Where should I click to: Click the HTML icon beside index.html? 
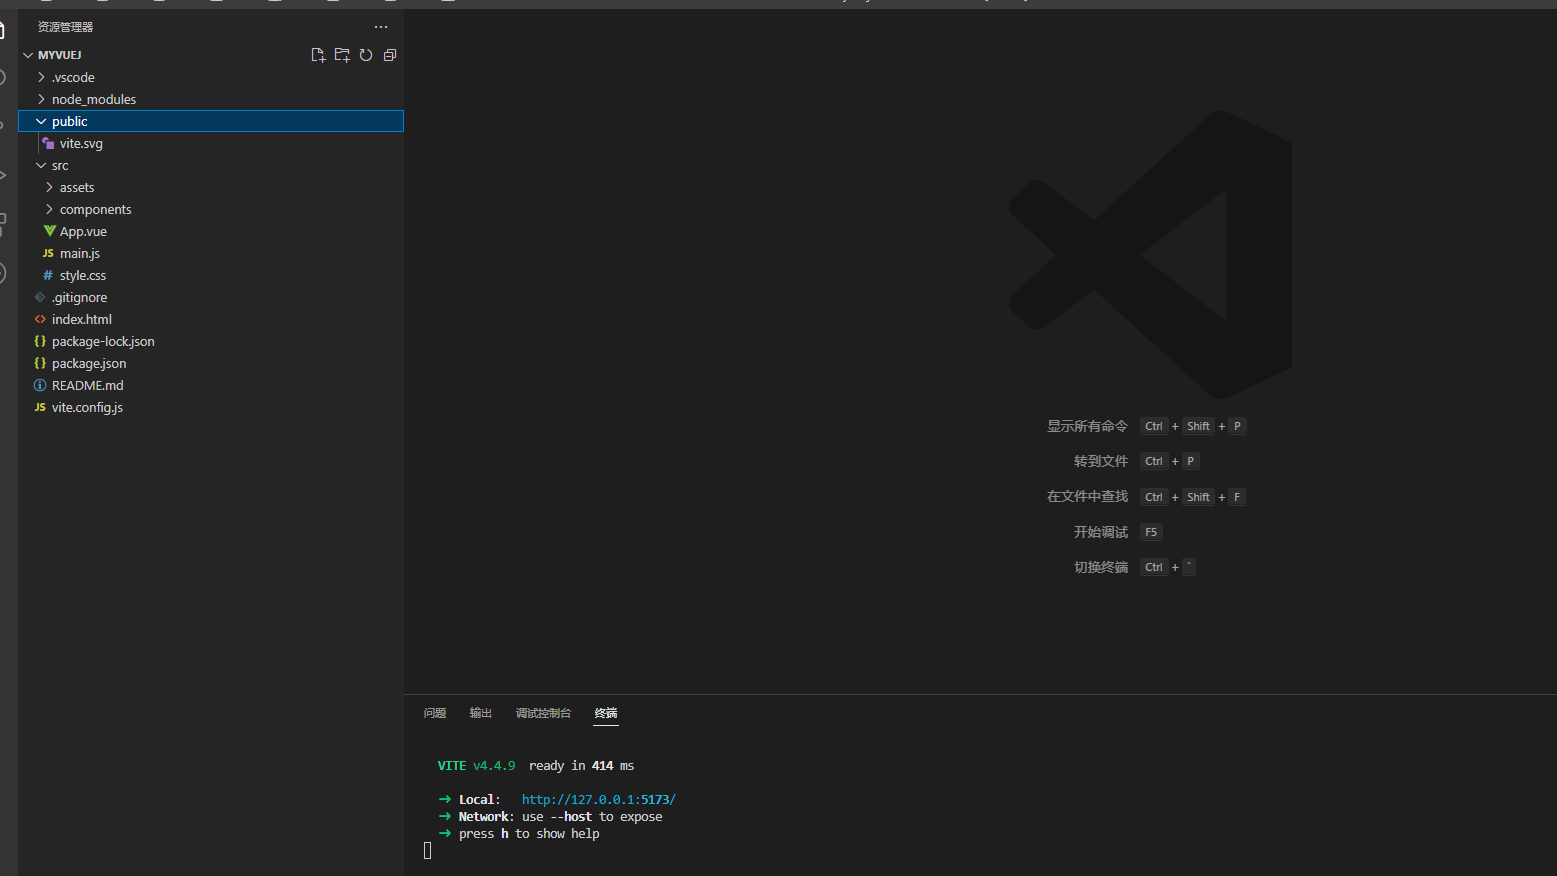pos(40,319)
